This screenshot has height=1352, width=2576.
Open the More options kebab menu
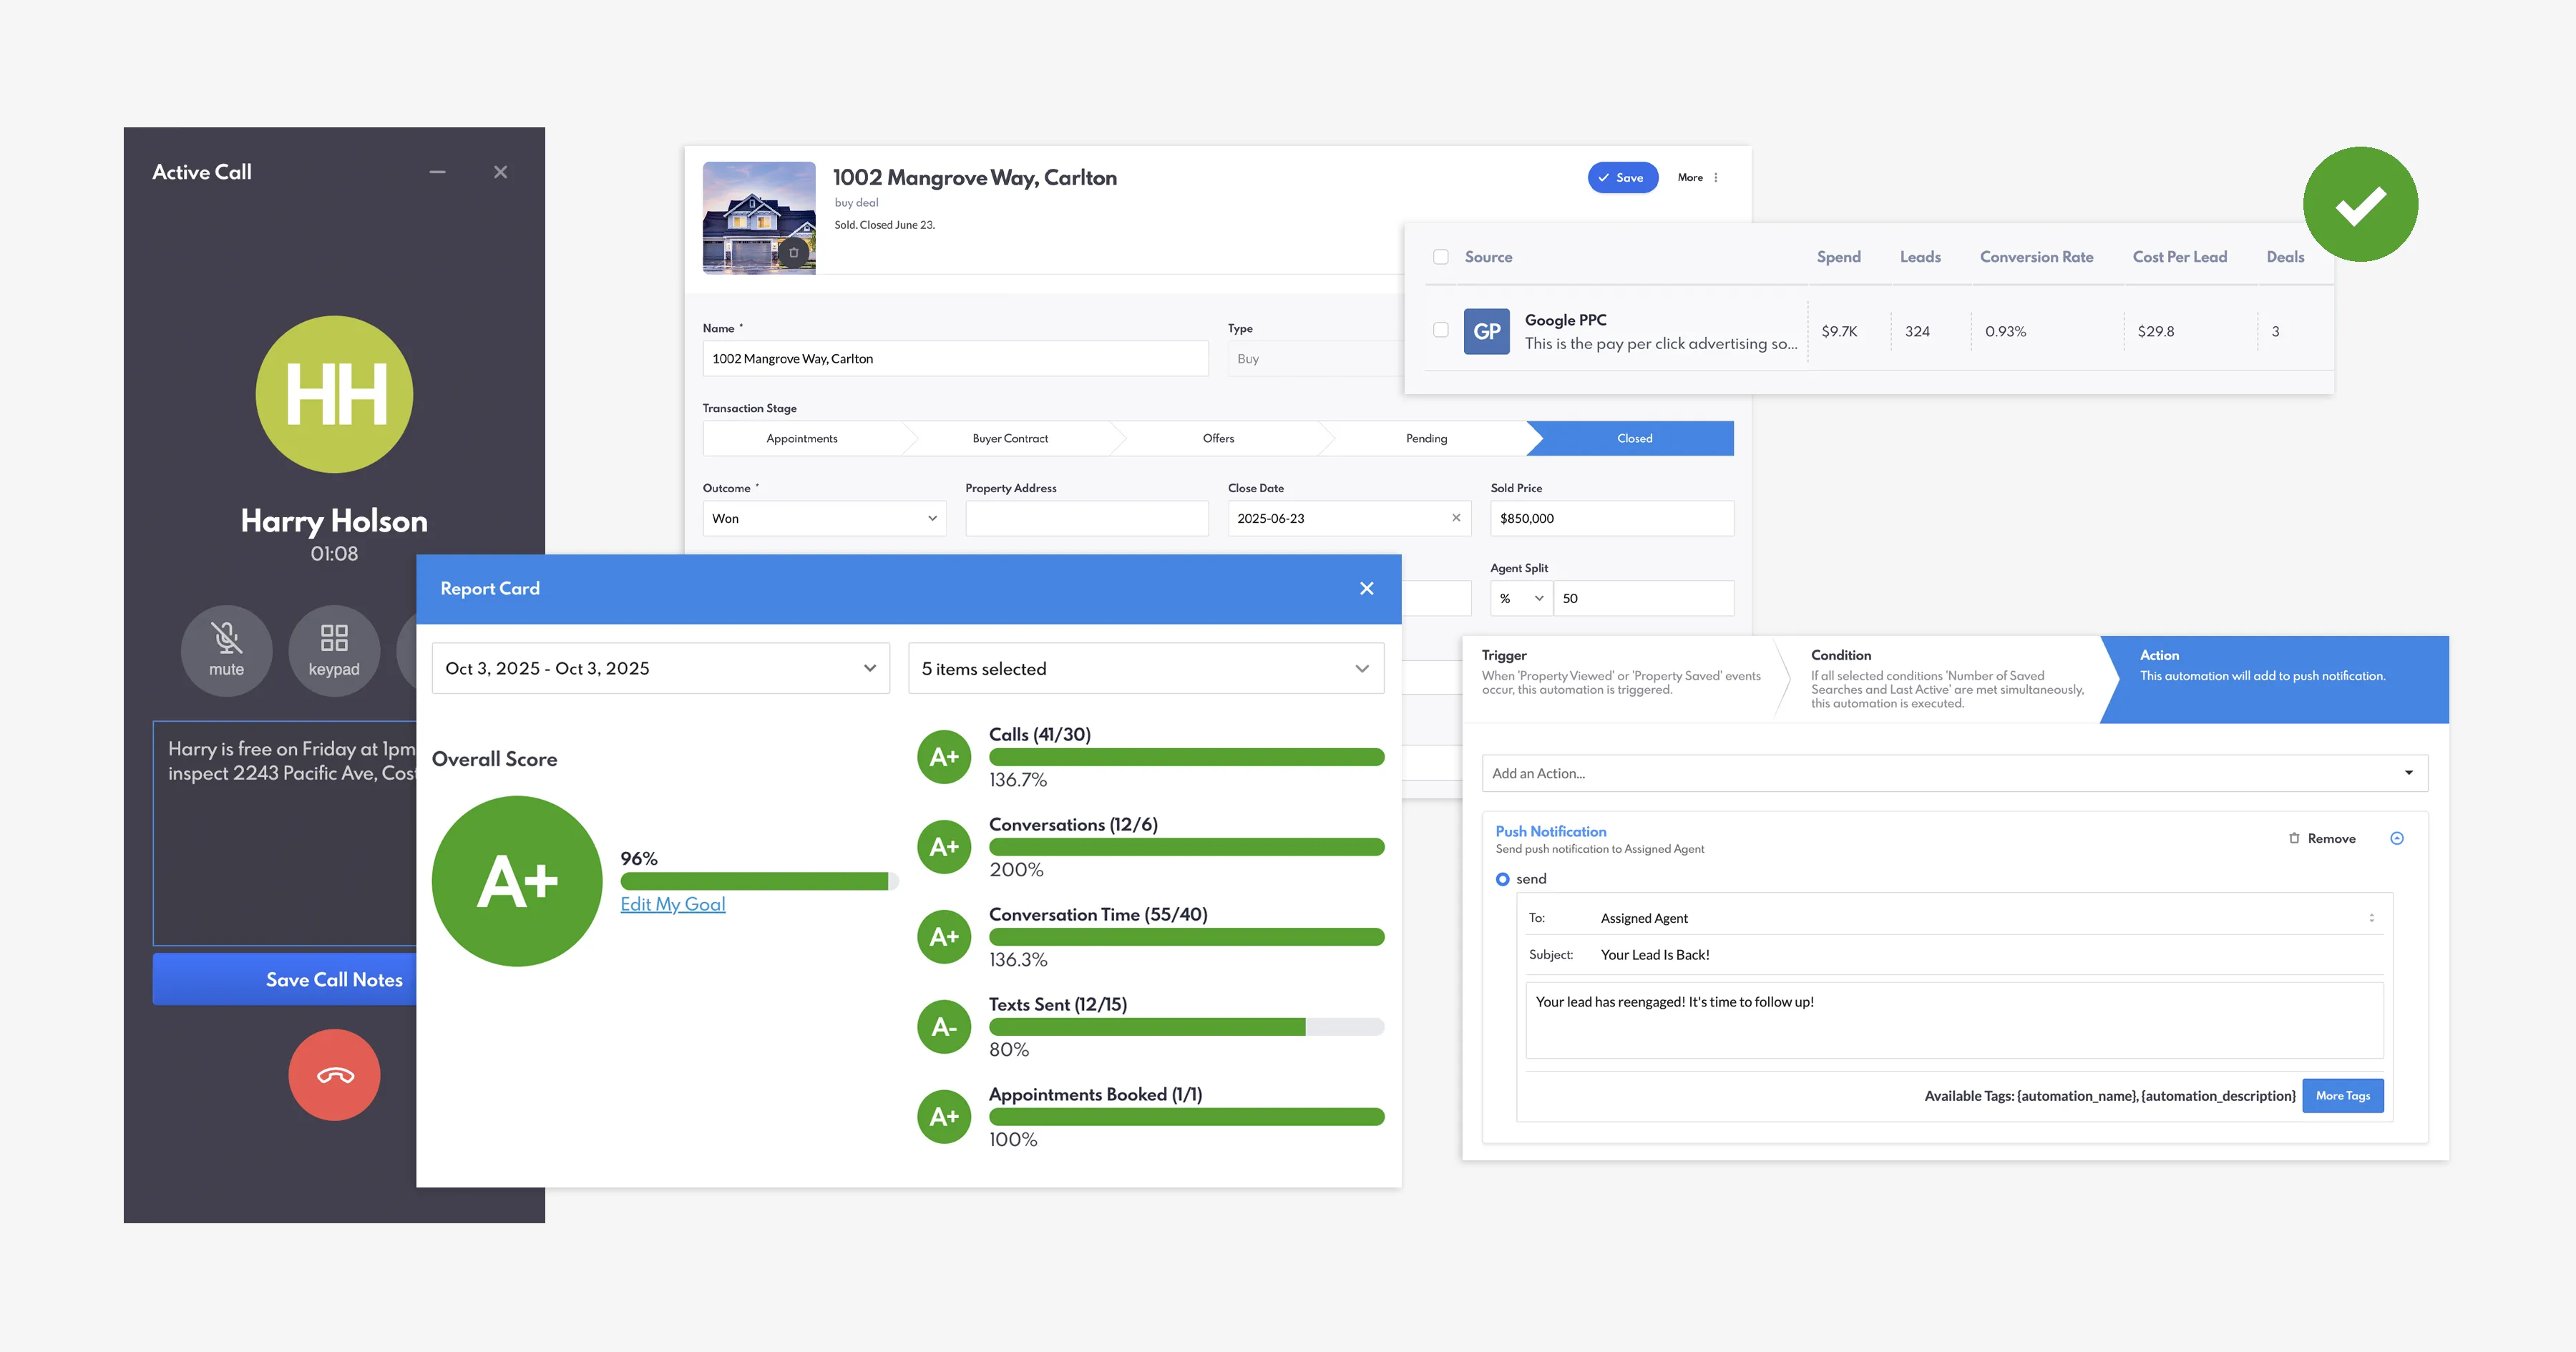coord(1716,177)
